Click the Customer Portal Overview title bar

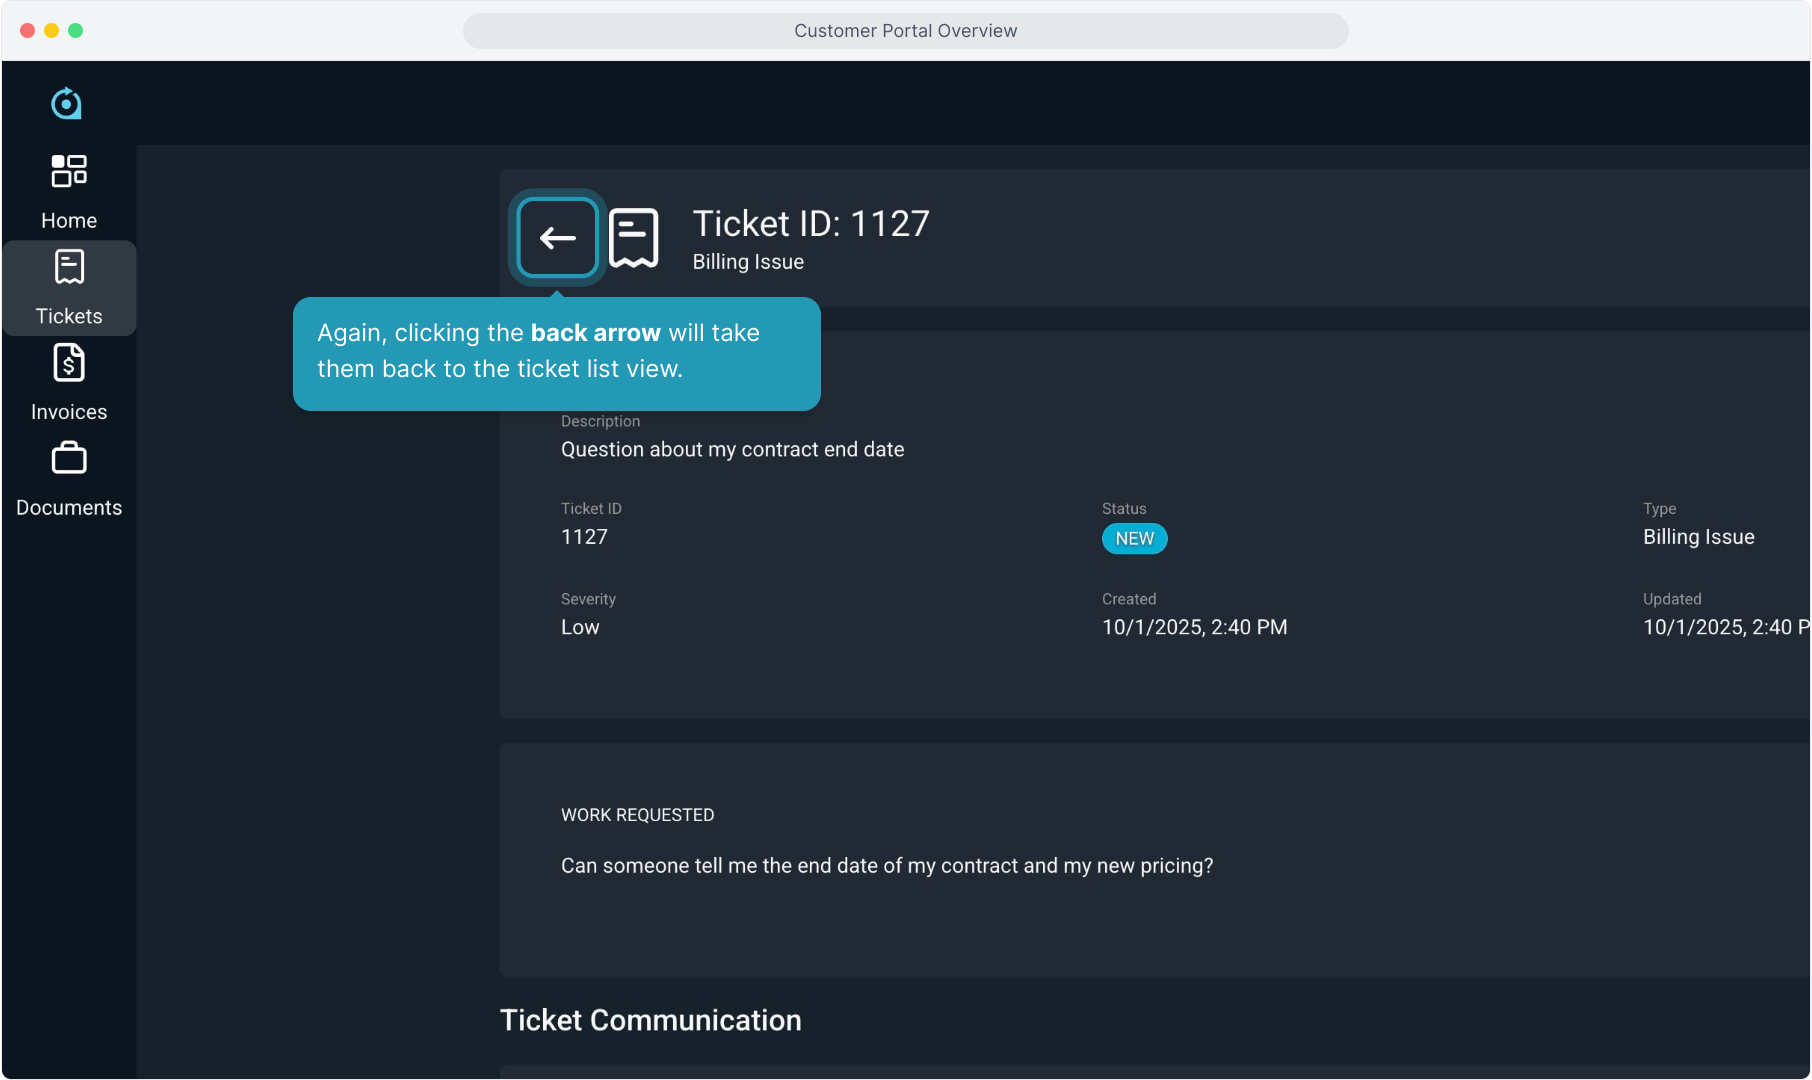tap(905, 31)
